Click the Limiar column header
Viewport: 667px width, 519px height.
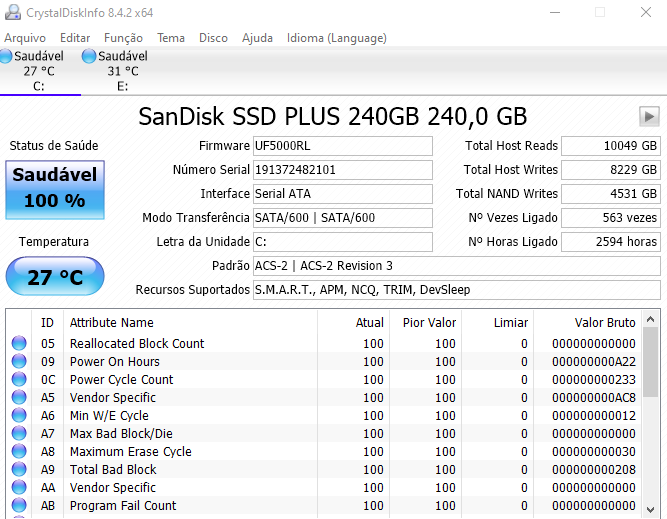(x=497, y=322)
